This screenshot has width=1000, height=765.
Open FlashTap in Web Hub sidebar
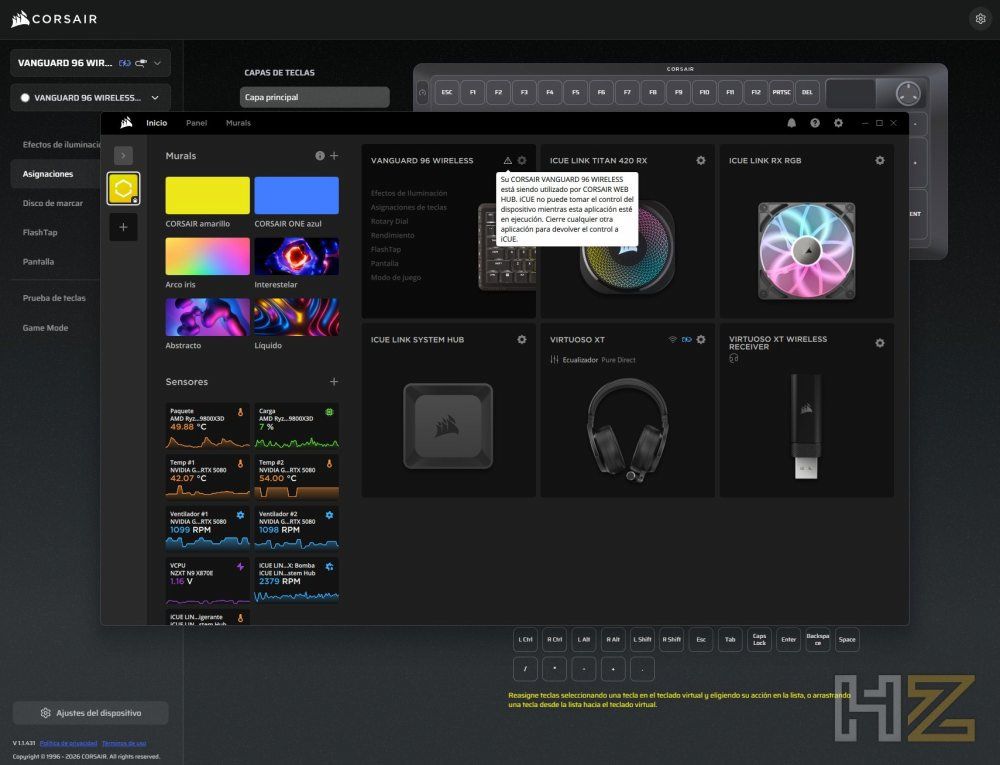(40, 233)
